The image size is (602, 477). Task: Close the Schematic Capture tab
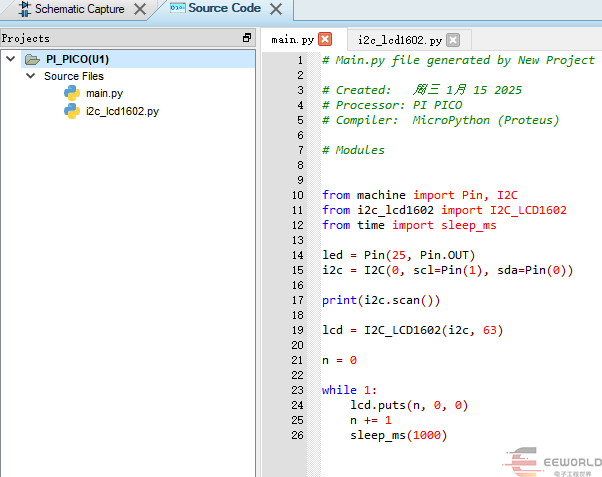(x=140, y=10)
